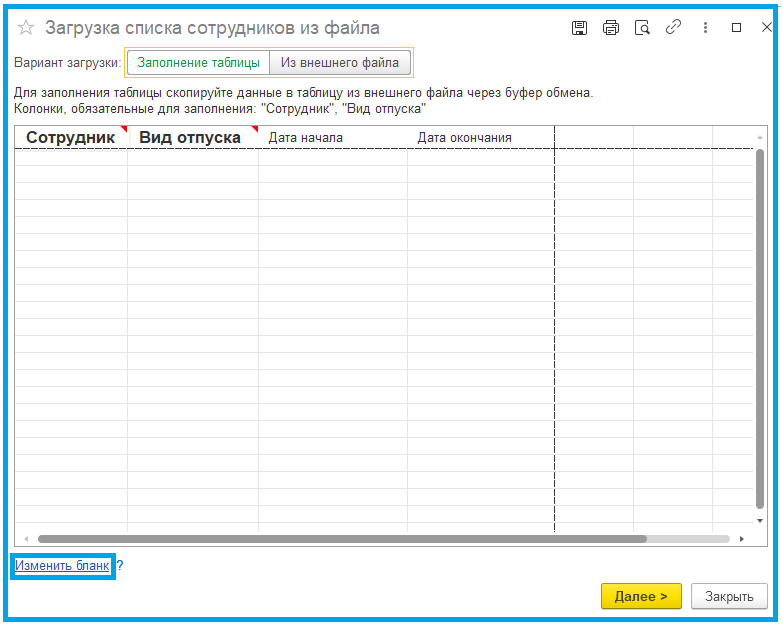Click the question mark beside Изменить бланк
Image resolution: width=783 pixels, height=625 pixels.
(120, 566)
